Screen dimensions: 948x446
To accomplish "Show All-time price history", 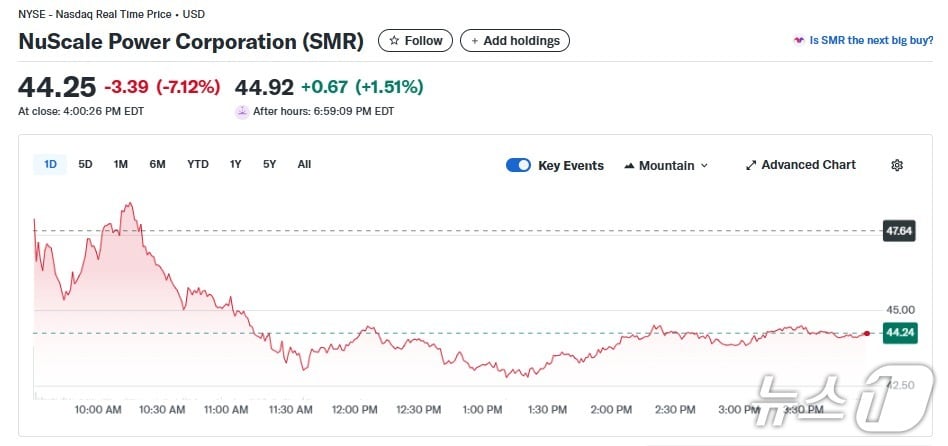I will pos(304,164).
